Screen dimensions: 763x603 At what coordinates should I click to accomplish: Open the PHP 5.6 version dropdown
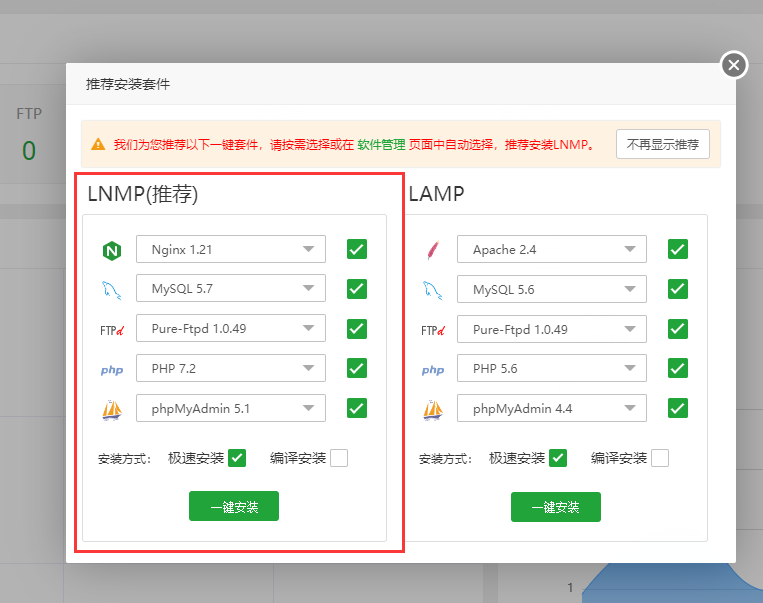tap(552, 368)
